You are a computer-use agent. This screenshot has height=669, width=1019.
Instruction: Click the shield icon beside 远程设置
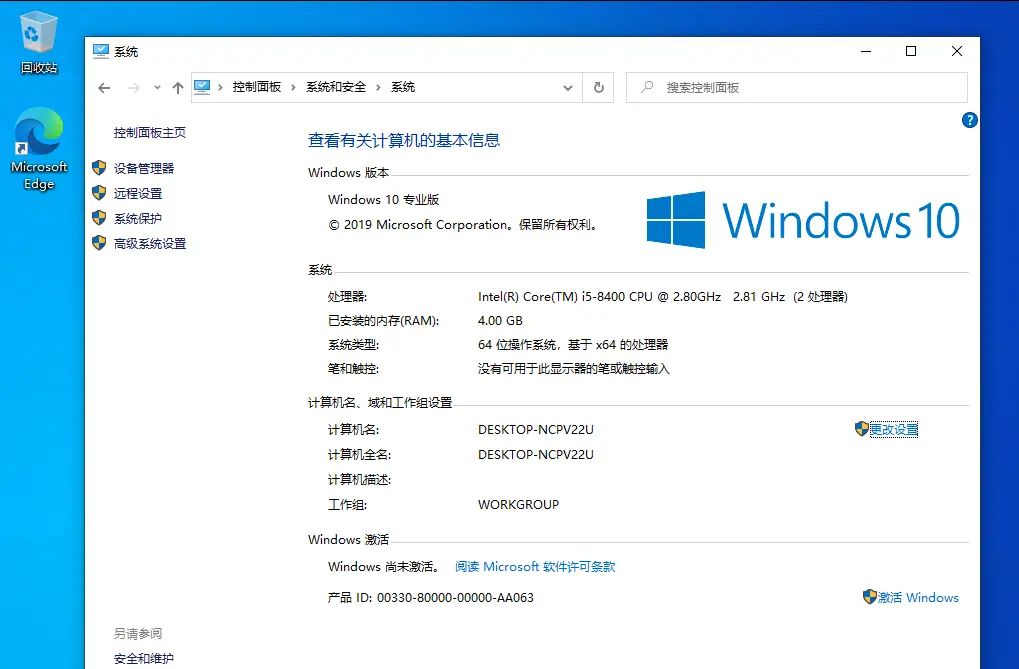tap(99, 192)
